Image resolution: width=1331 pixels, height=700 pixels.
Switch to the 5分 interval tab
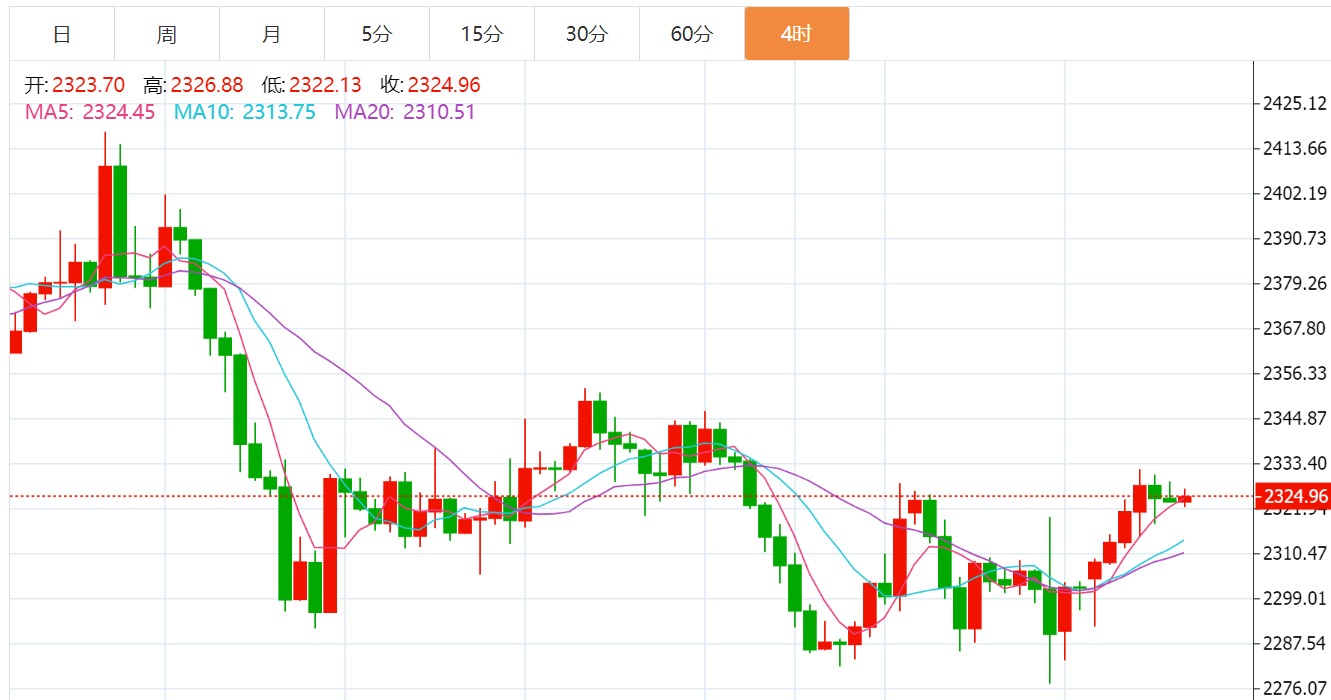(x=377, y=34)
